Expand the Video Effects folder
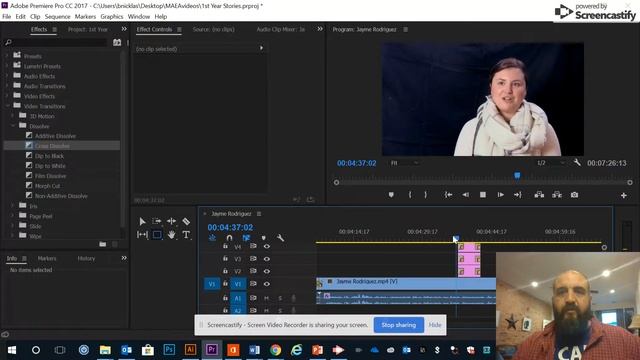This screenshot has width=640, height=360. pos(7,96)
